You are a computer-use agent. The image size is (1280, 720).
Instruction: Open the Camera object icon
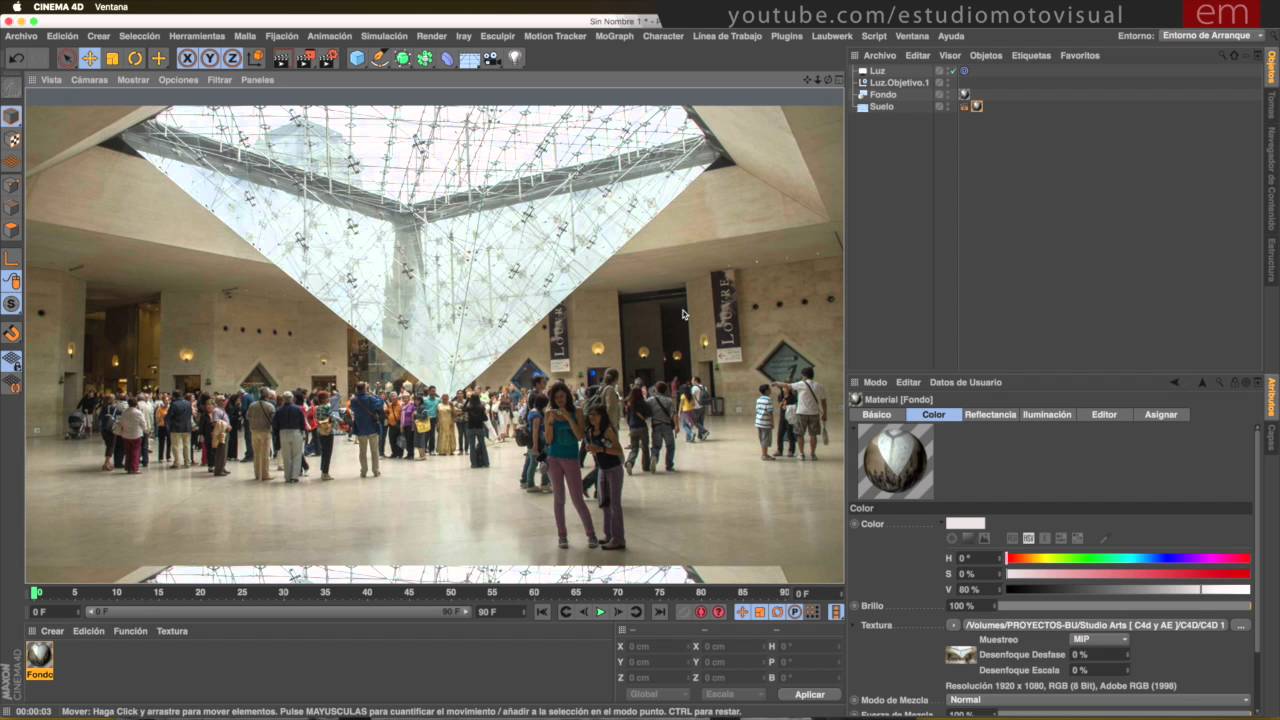(492, 58)
